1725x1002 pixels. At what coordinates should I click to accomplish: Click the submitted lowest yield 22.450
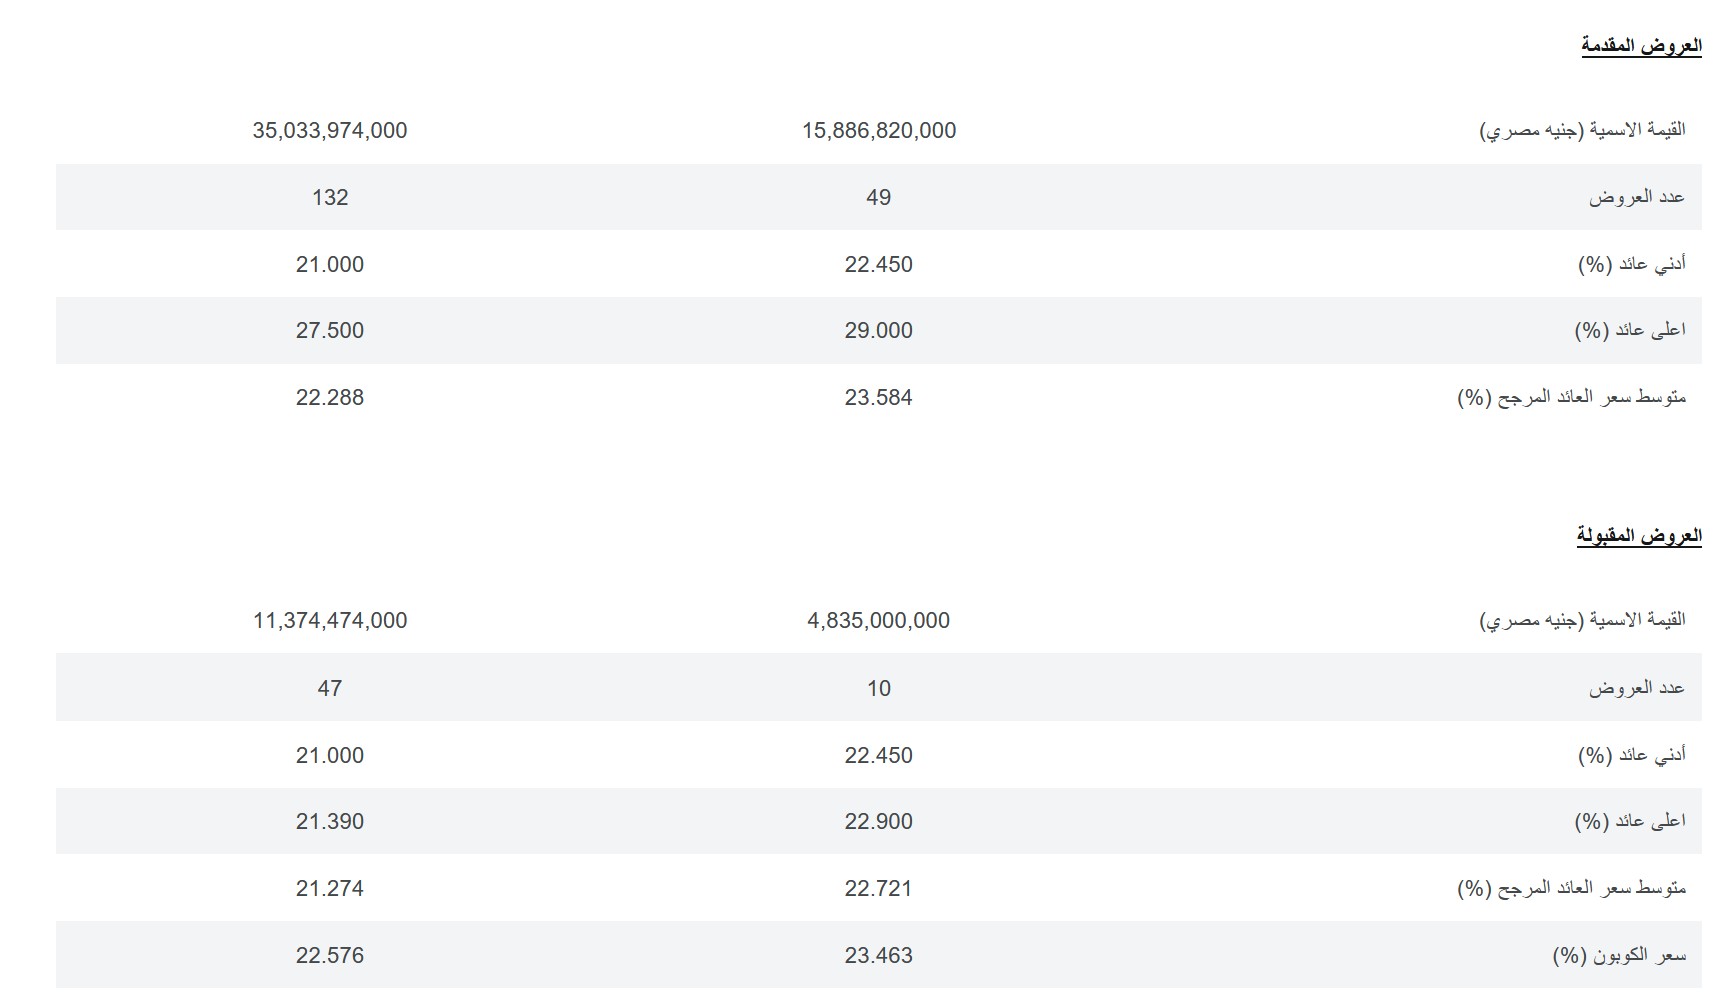(878, 265)
